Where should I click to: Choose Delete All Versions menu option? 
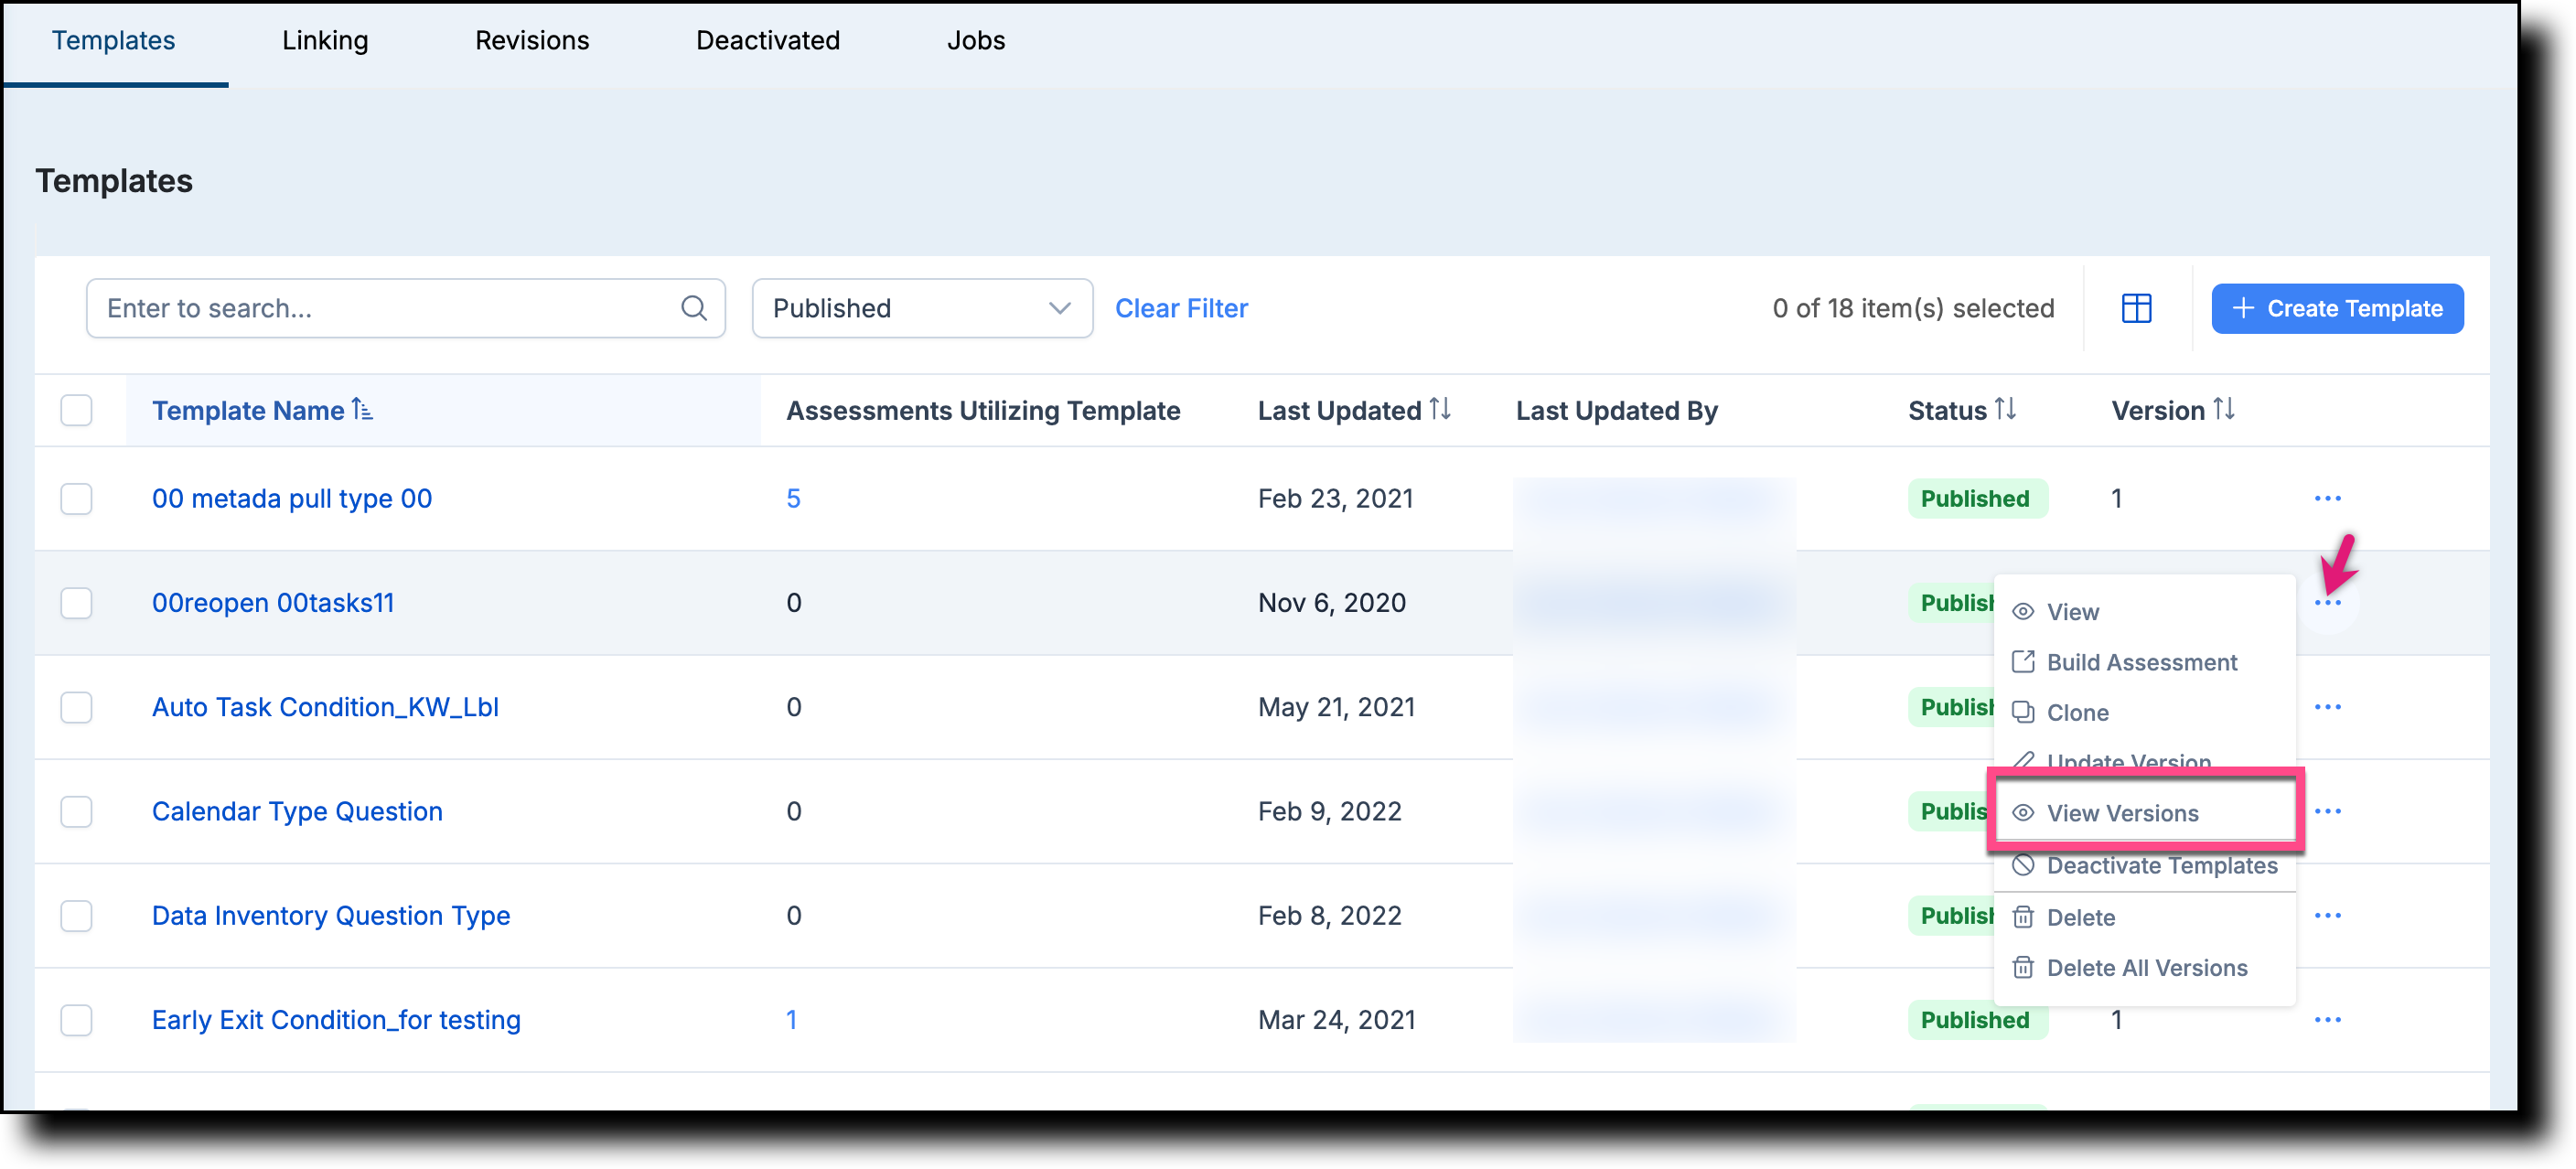(2143, 967)
